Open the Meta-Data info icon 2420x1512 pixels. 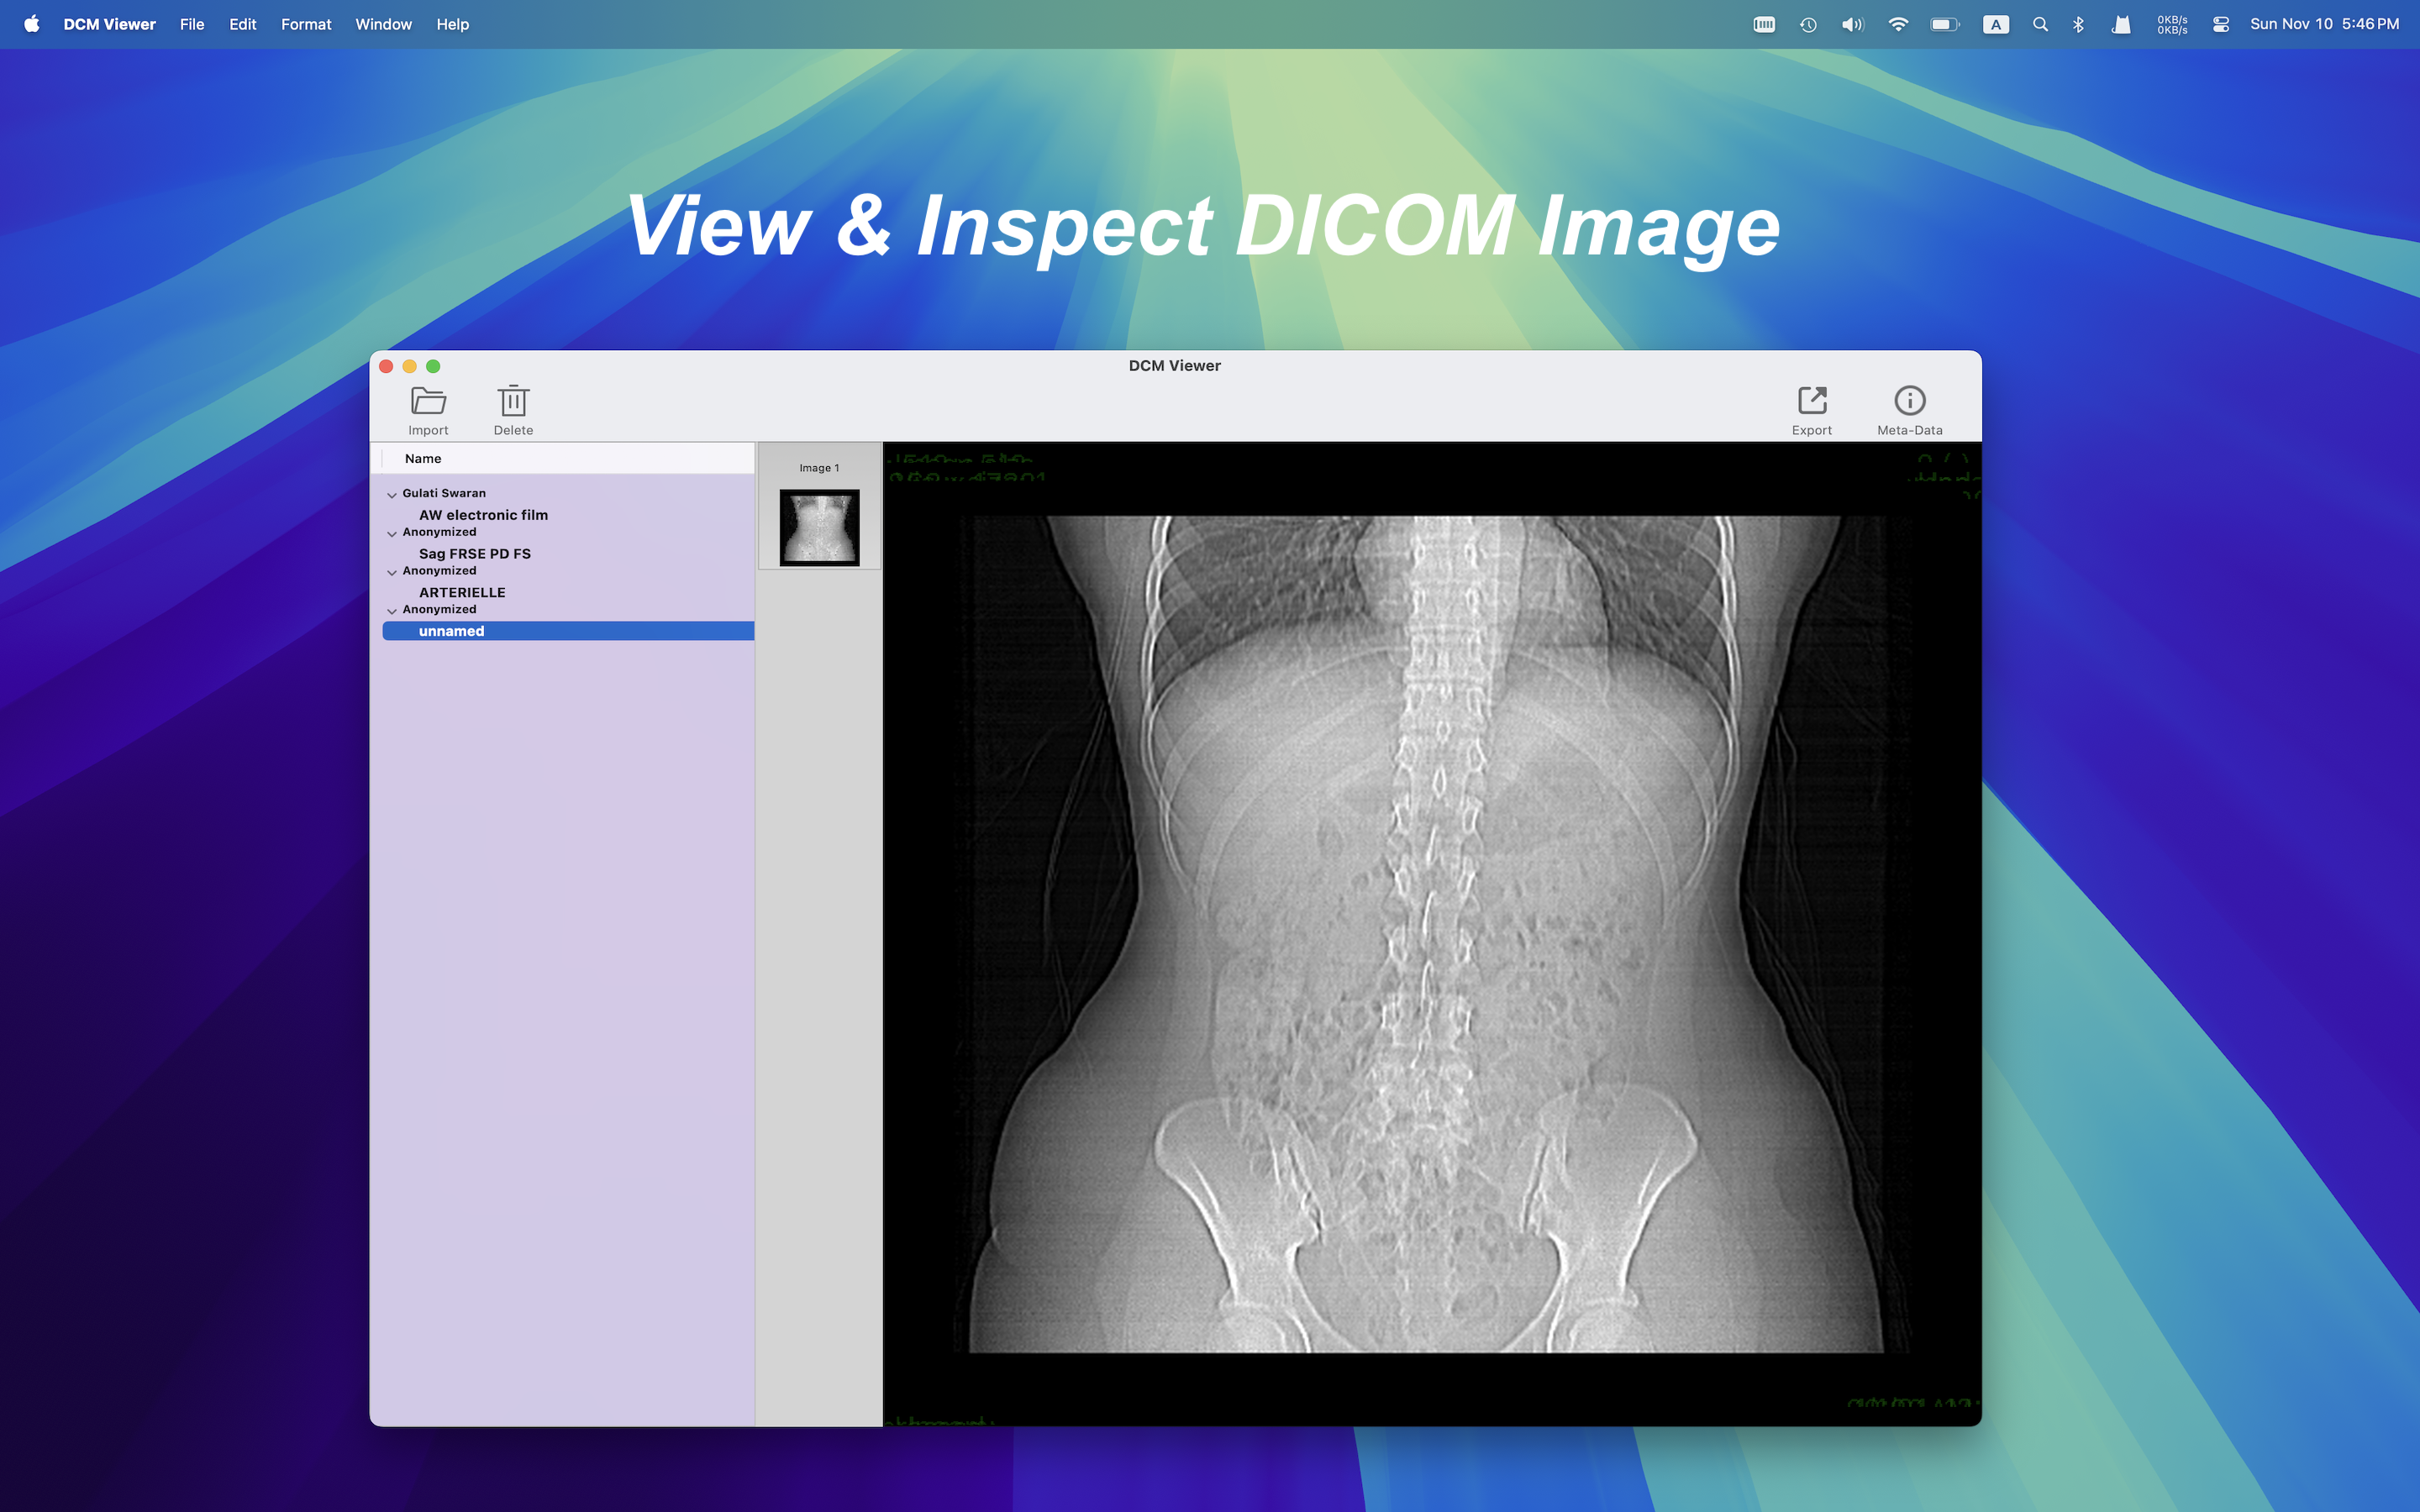coord(1909,400)
